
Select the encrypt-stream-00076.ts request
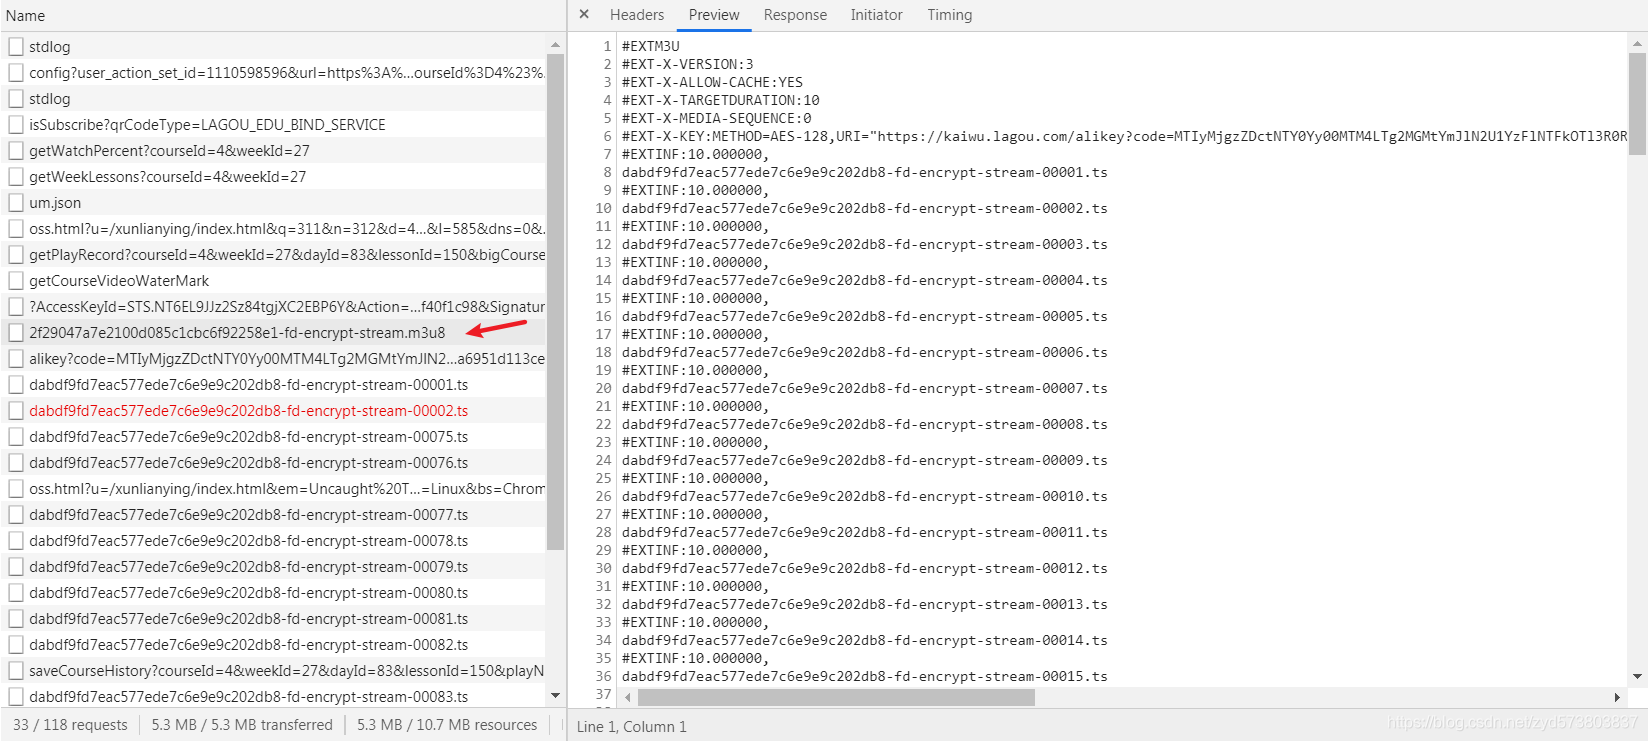(x=273, y=463)
